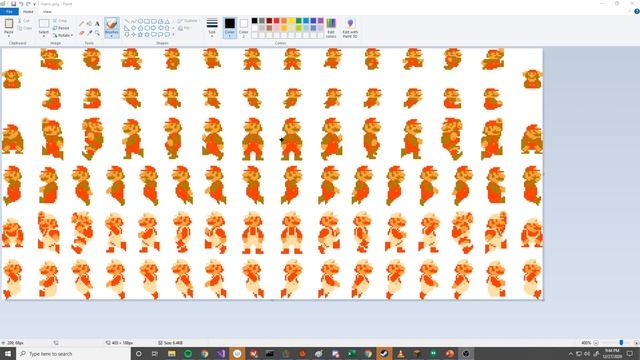640x360 pixels.
Task: Select the Eraser tool
Action: point(81,33)
